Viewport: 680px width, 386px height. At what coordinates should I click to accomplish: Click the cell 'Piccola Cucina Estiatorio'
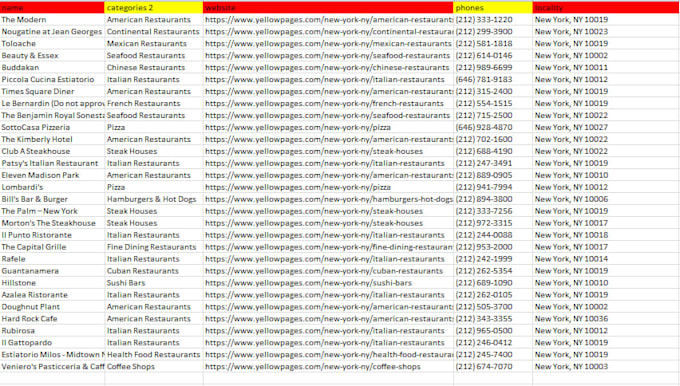tap(52, 79)
